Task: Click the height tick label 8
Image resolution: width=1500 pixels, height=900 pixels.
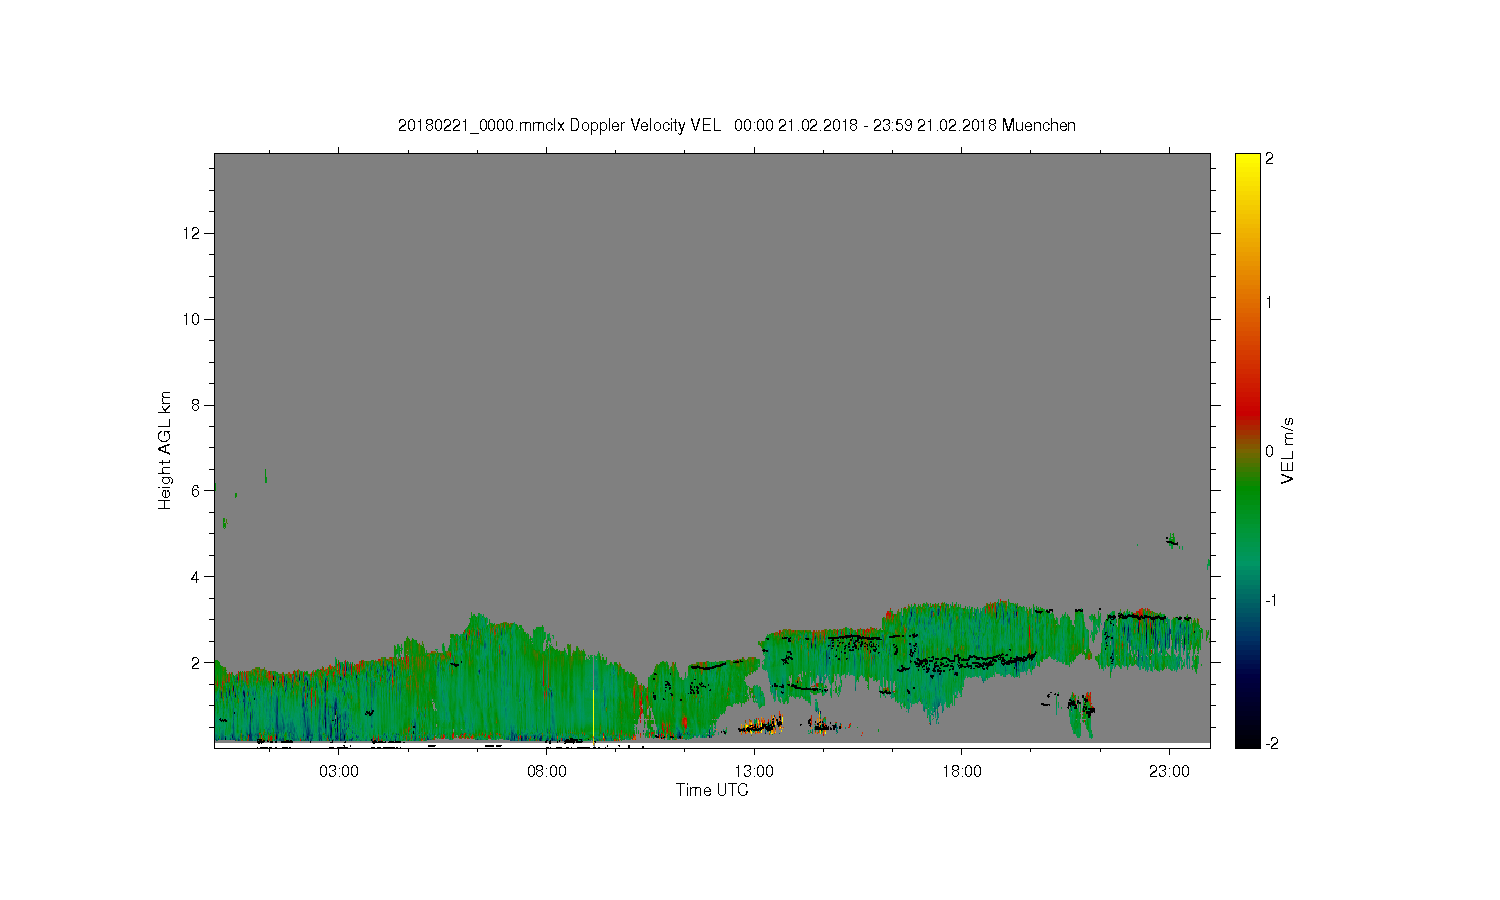Action: [x=197, y=405]
